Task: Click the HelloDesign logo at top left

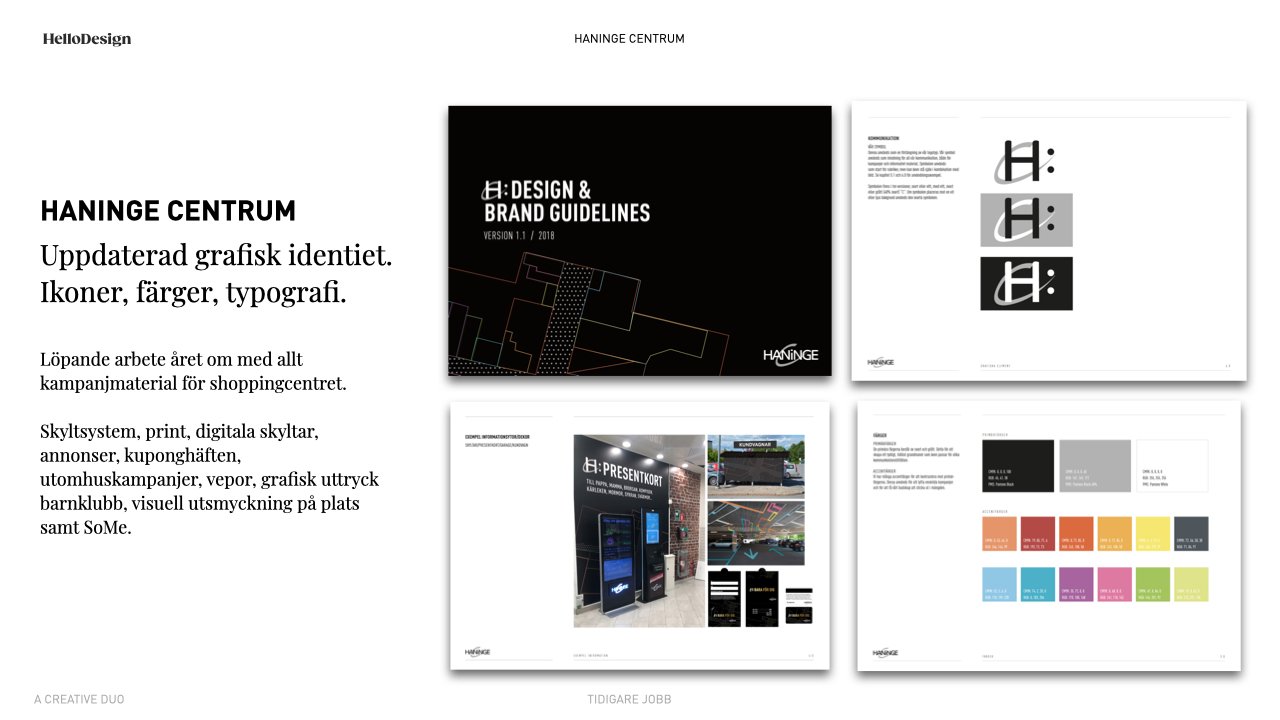Action: [87, 39]
